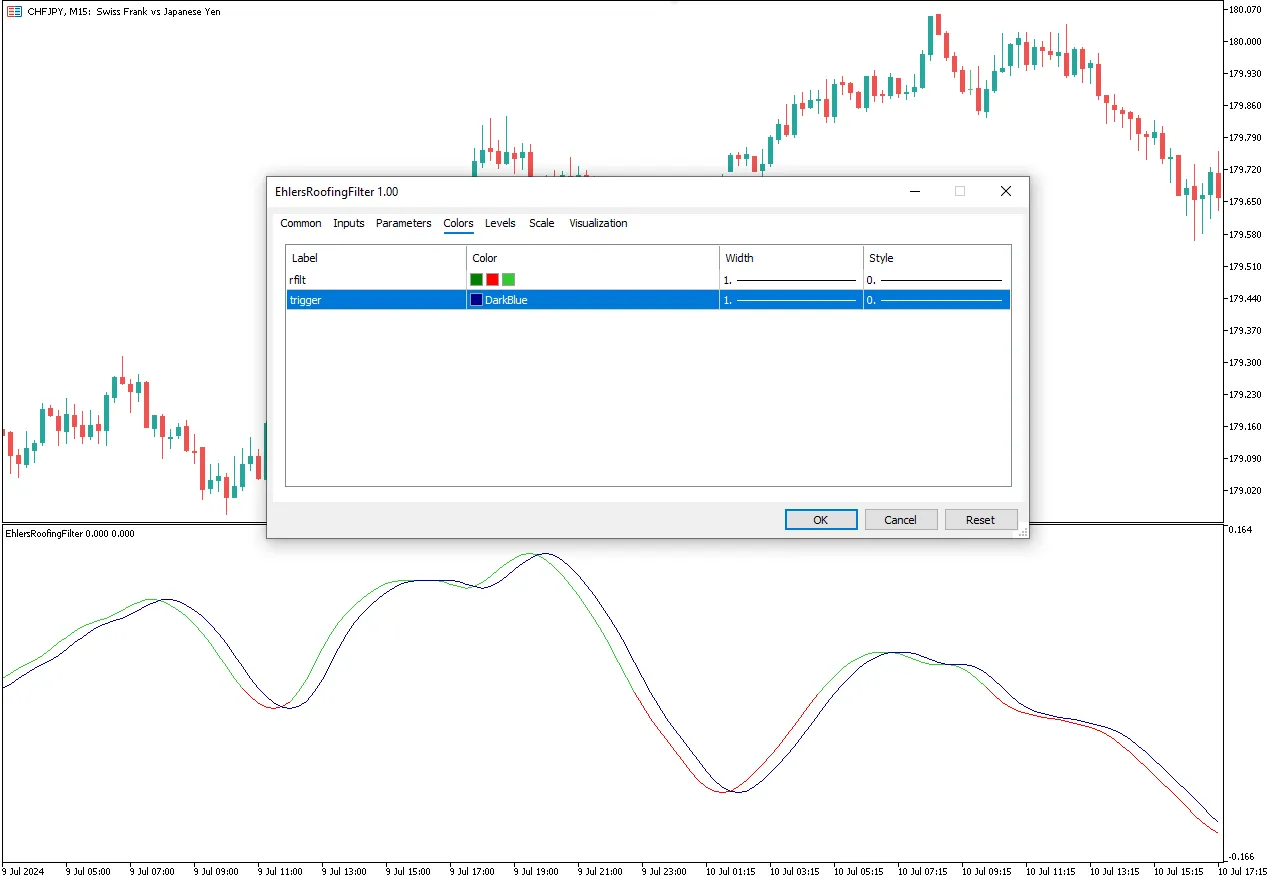Pick the dark green swatch for rfilt
Viewport: 1274px width, 882px height.
pyautogui.click(x=477, y=280)
